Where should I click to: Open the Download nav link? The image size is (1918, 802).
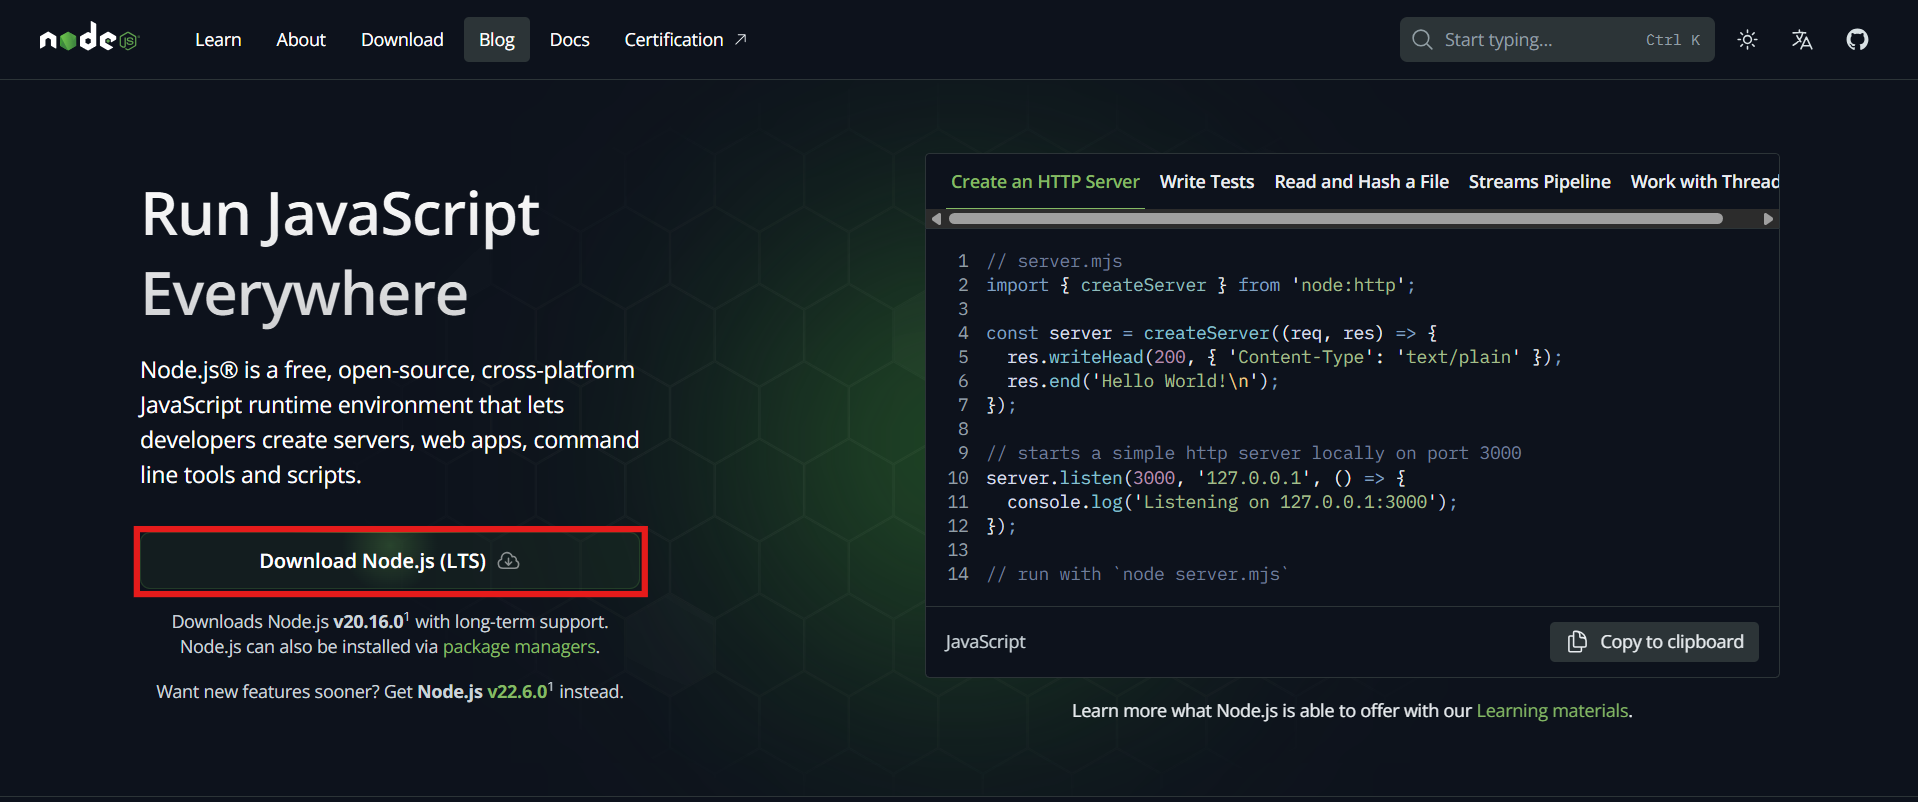(x=402, y=40)
